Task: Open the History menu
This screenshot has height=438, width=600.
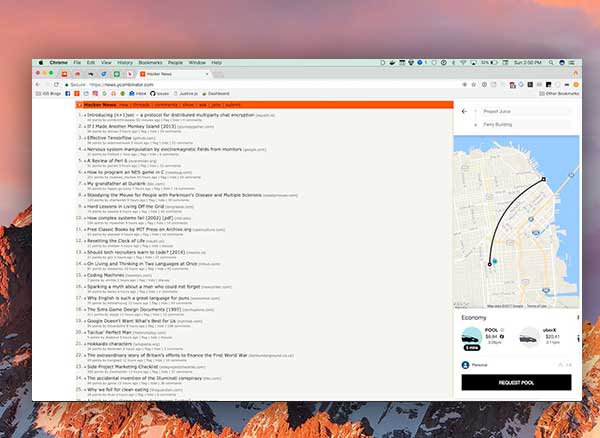Action: pos(125,62)
